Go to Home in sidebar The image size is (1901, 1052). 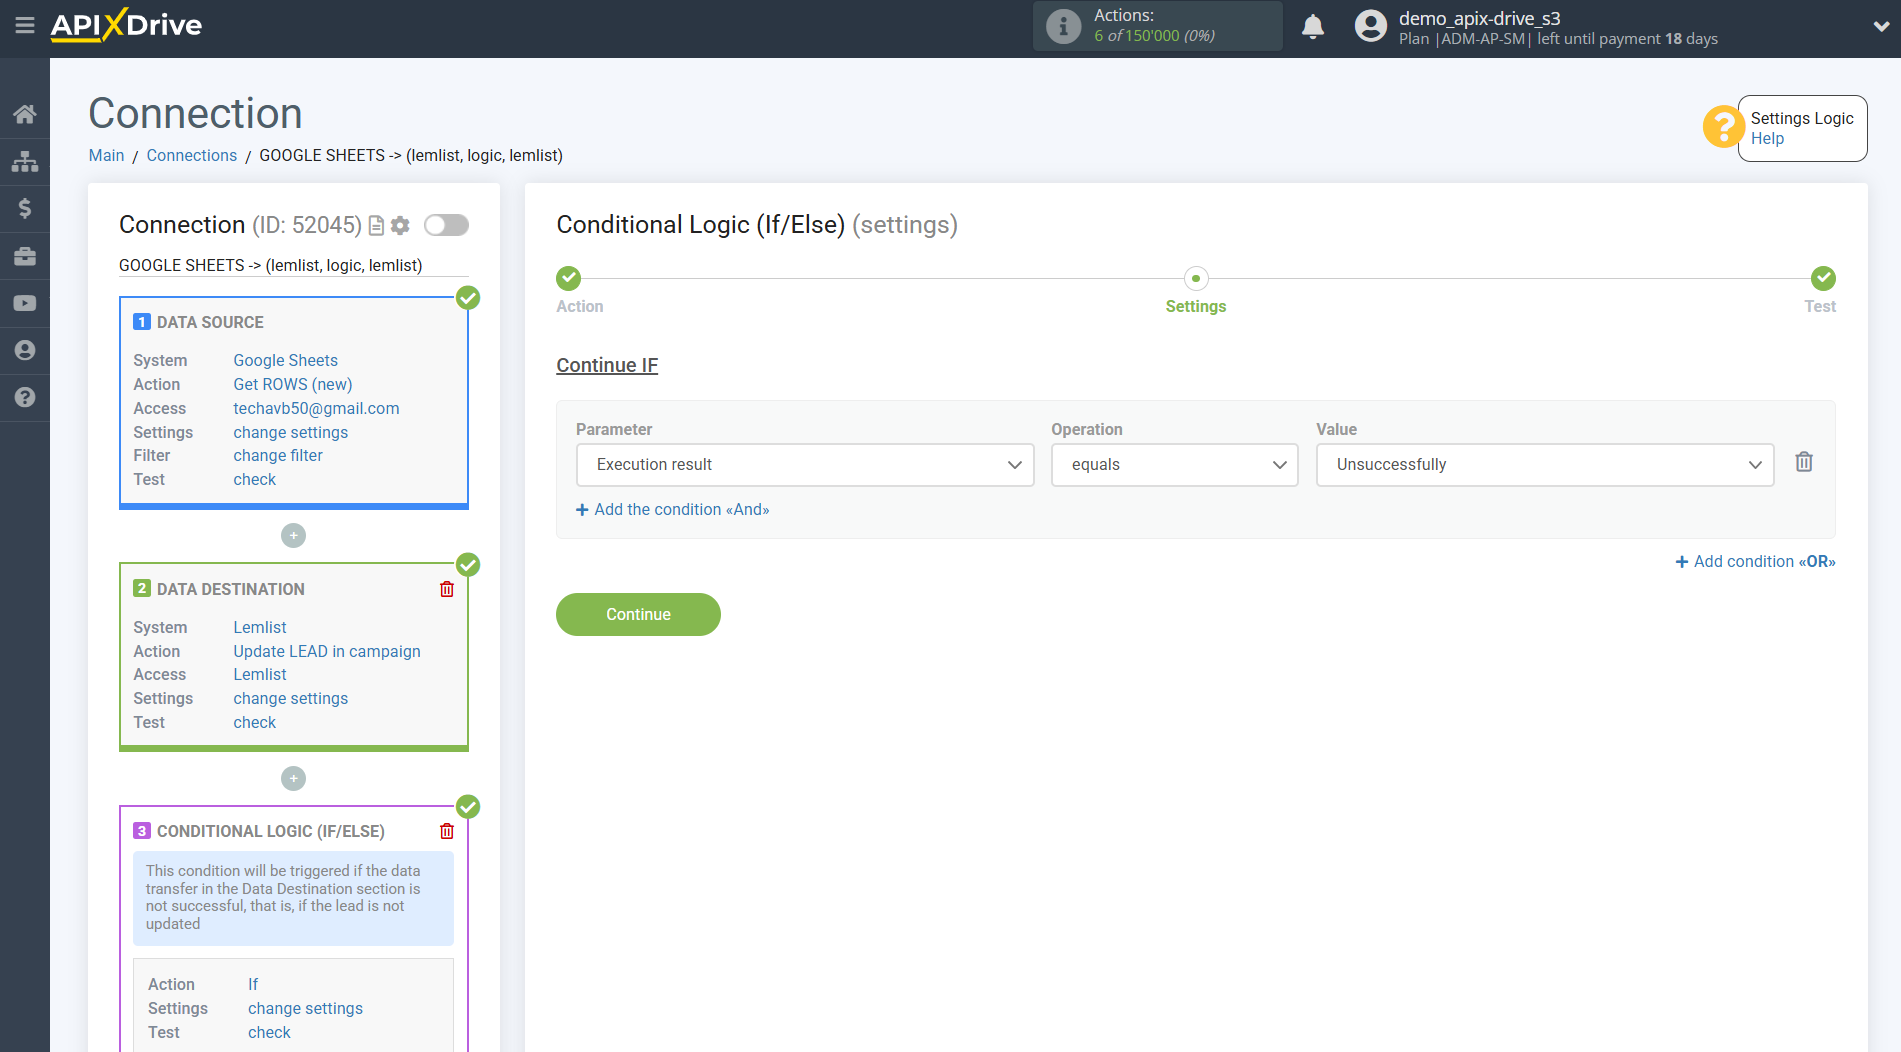(x=25, y=114)
